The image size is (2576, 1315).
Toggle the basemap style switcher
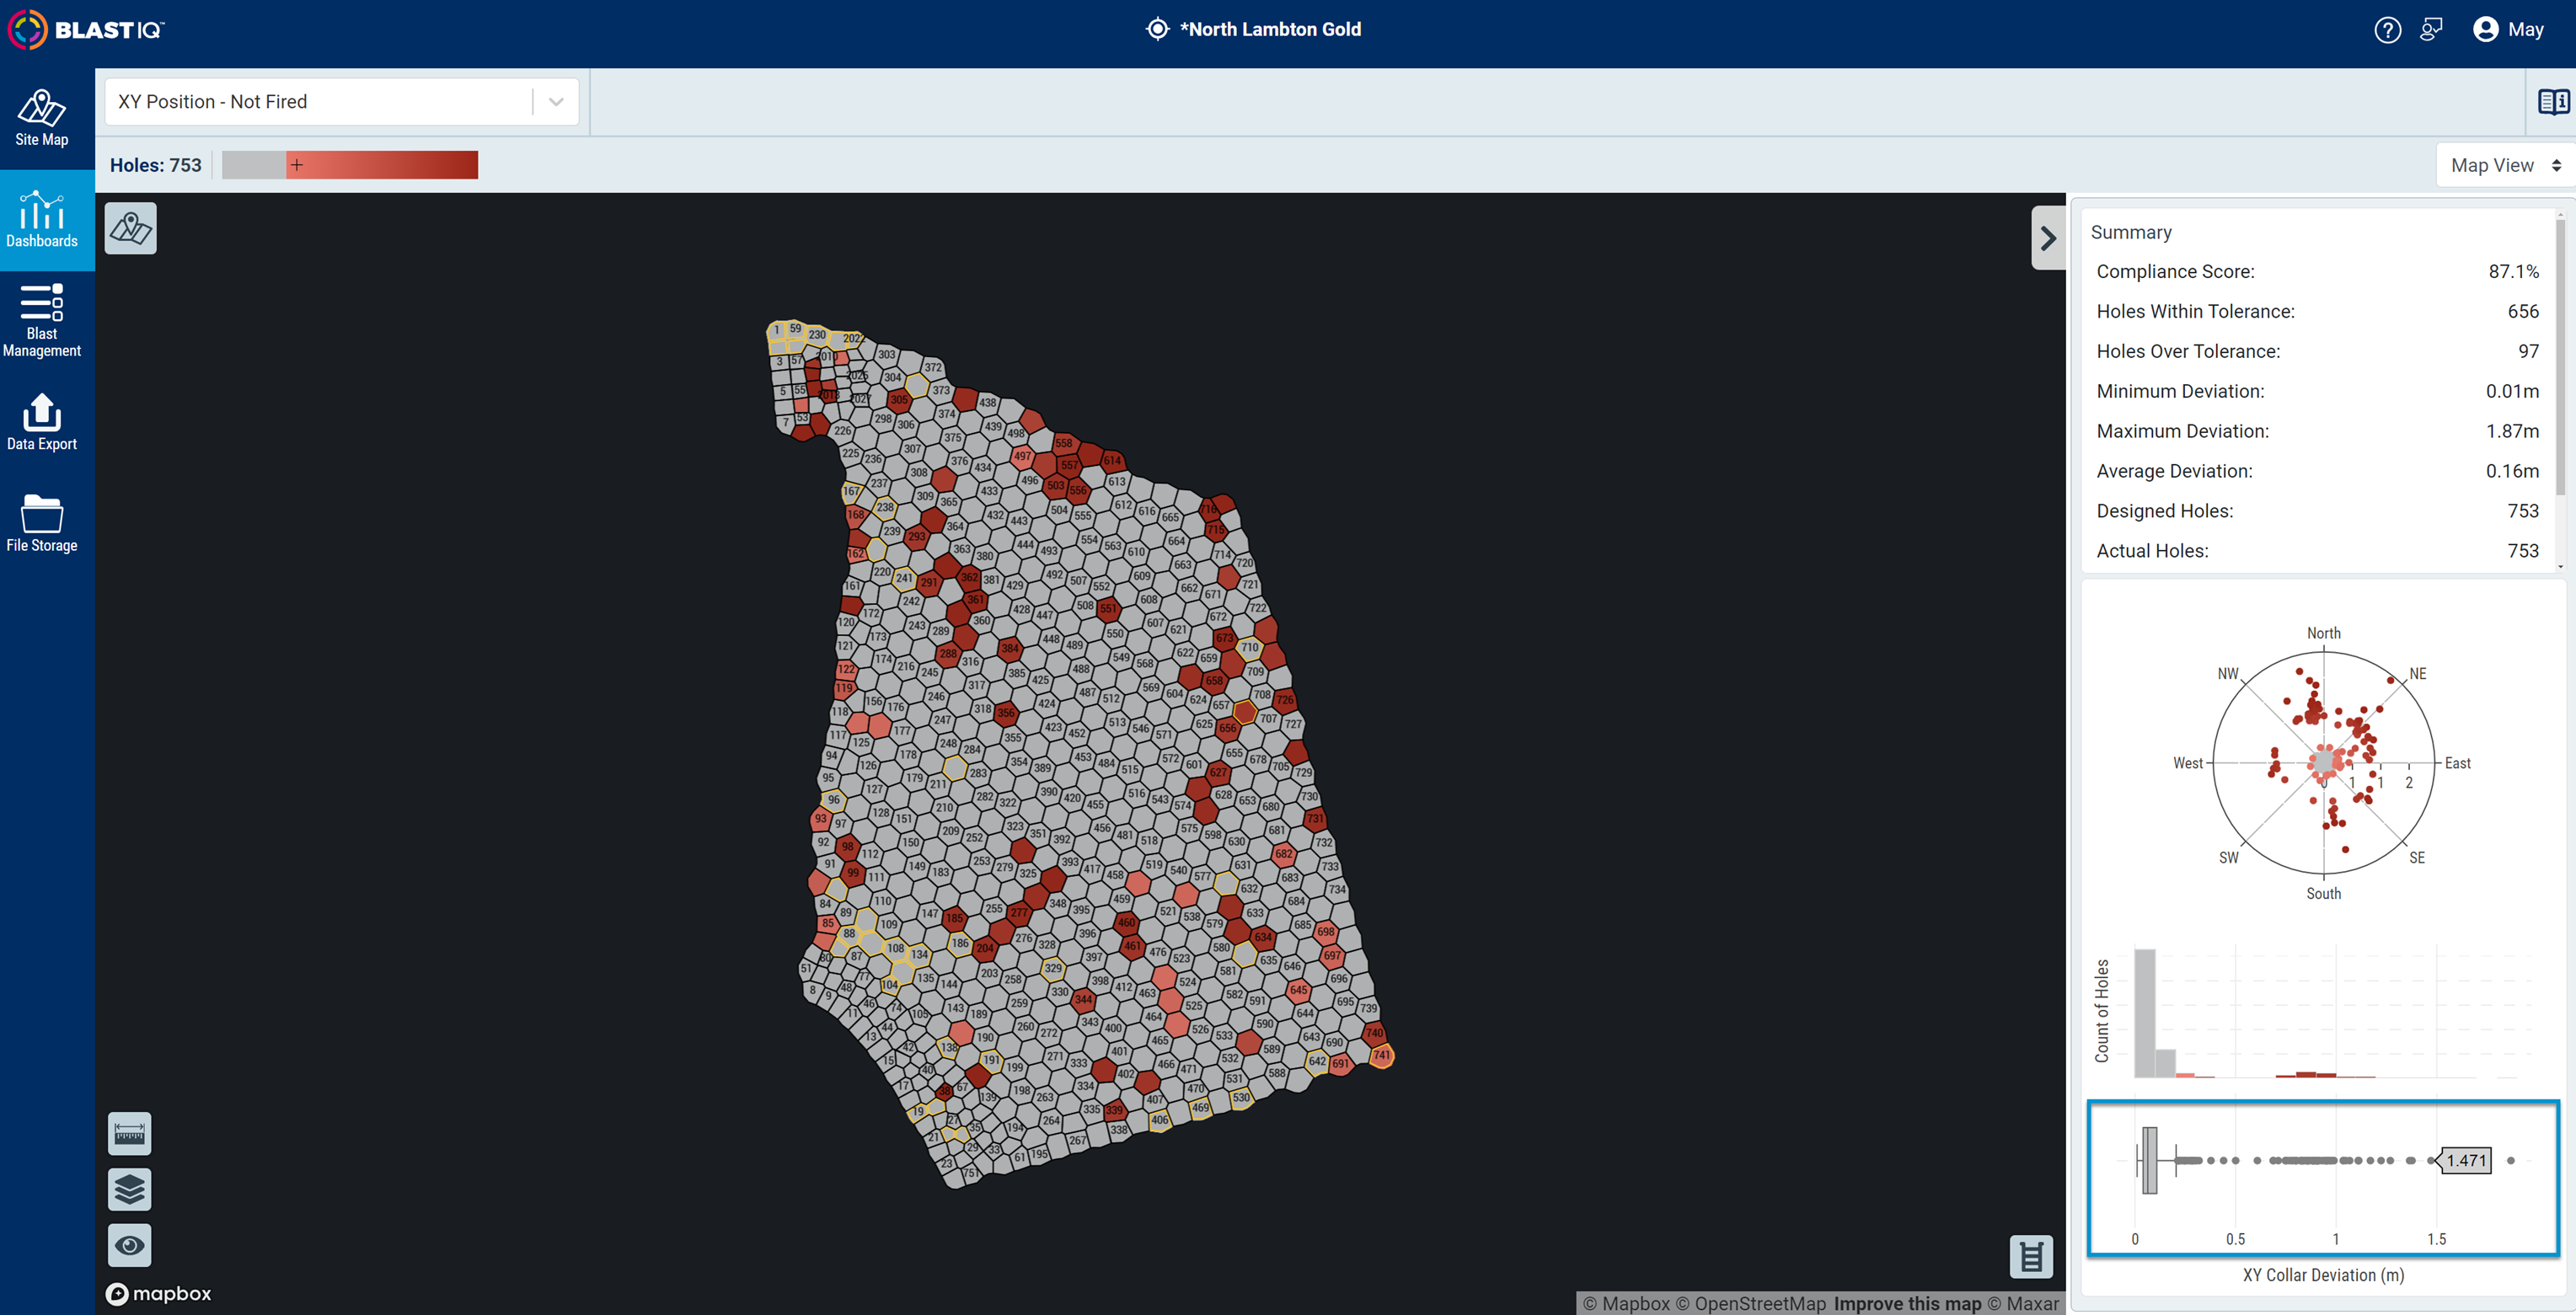130,228
